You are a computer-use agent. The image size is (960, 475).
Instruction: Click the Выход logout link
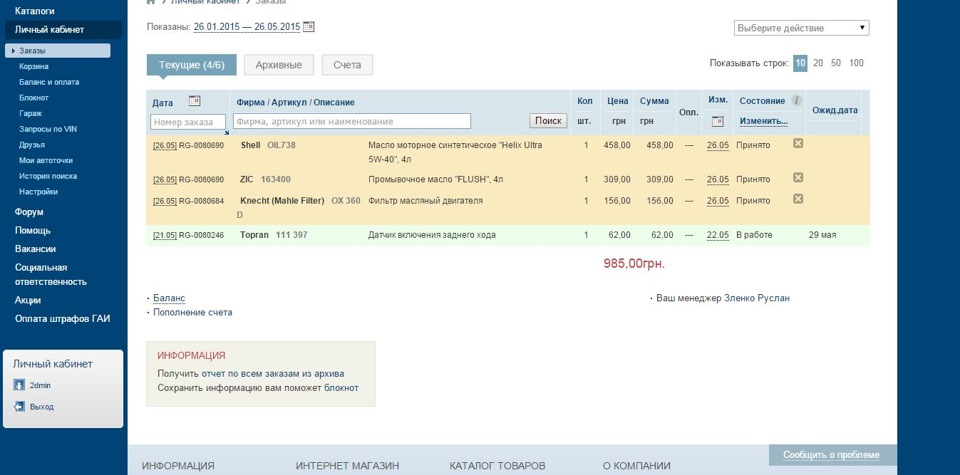coord(42,406)
